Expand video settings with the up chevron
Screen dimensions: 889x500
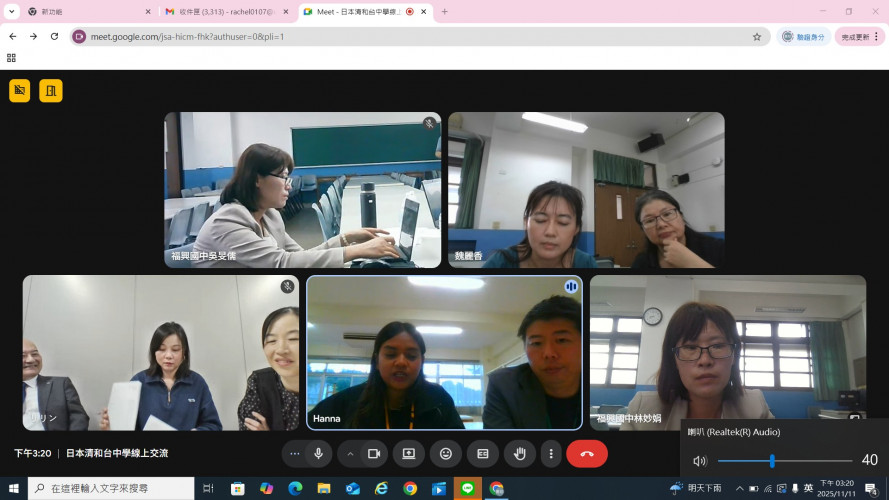[350, 453]
